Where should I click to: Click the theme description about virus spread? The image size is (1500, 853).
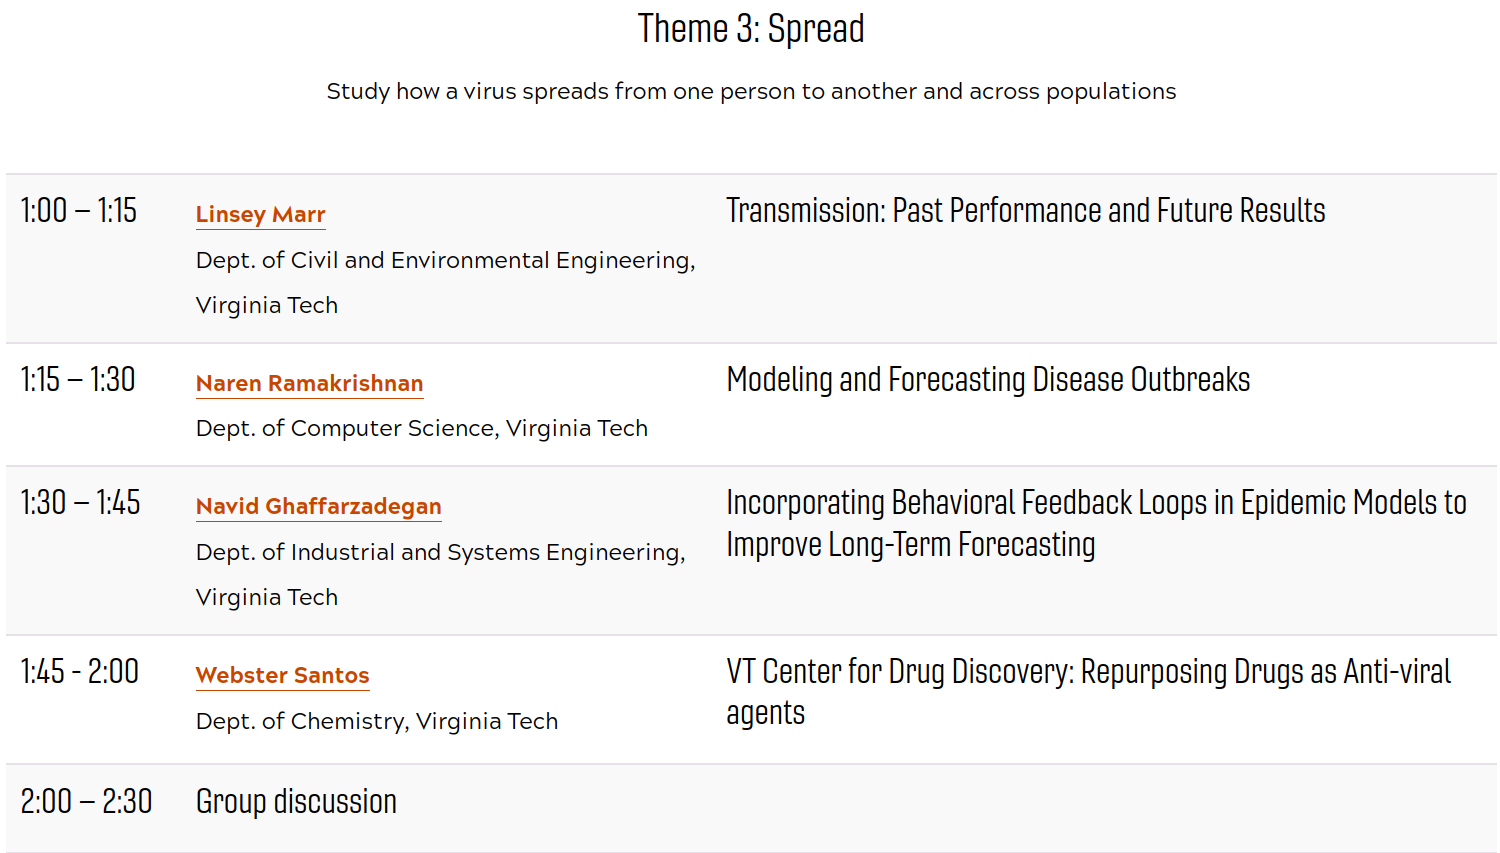coord(751,91)
